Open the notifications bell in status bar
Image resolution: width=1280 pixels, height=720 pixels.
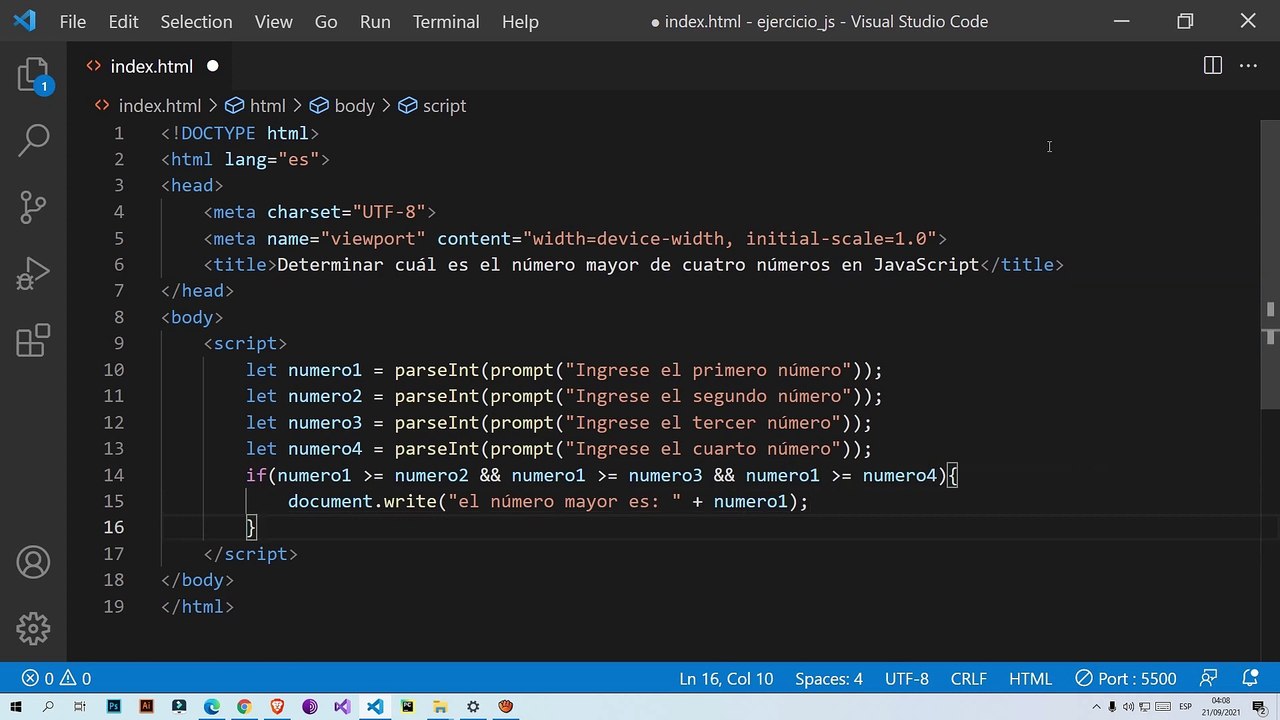coord(1250,679)
